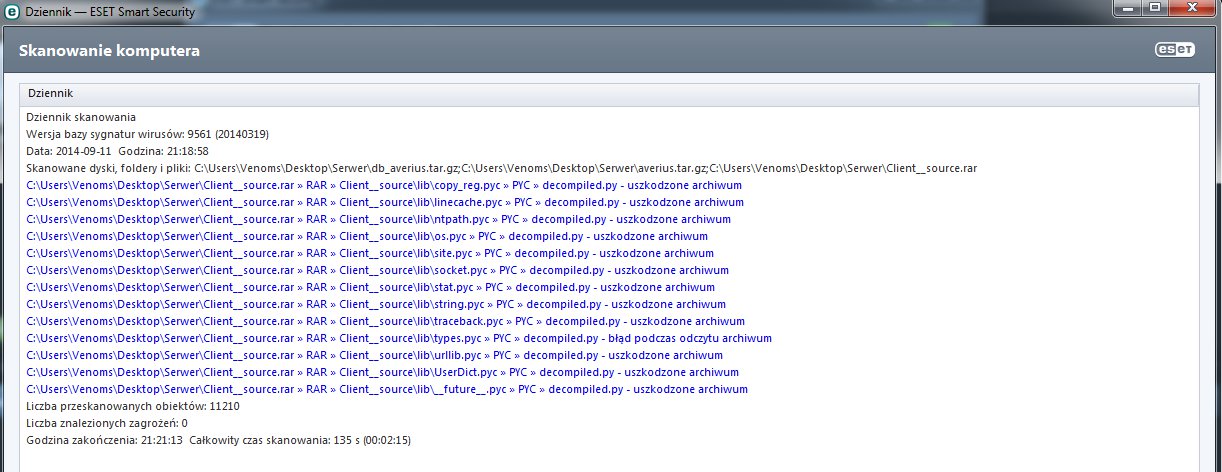Click 'Liczba przeskanowanych obiektów: 11210' line
Viewport: 1222px width, 472px height.
point(133,406)
